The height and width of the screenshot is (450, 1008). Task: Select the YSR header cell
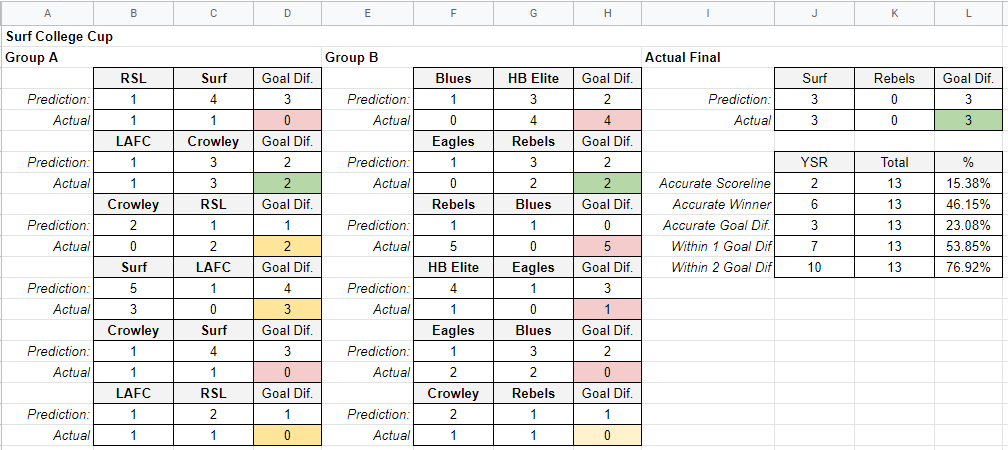tap(815, 162)
